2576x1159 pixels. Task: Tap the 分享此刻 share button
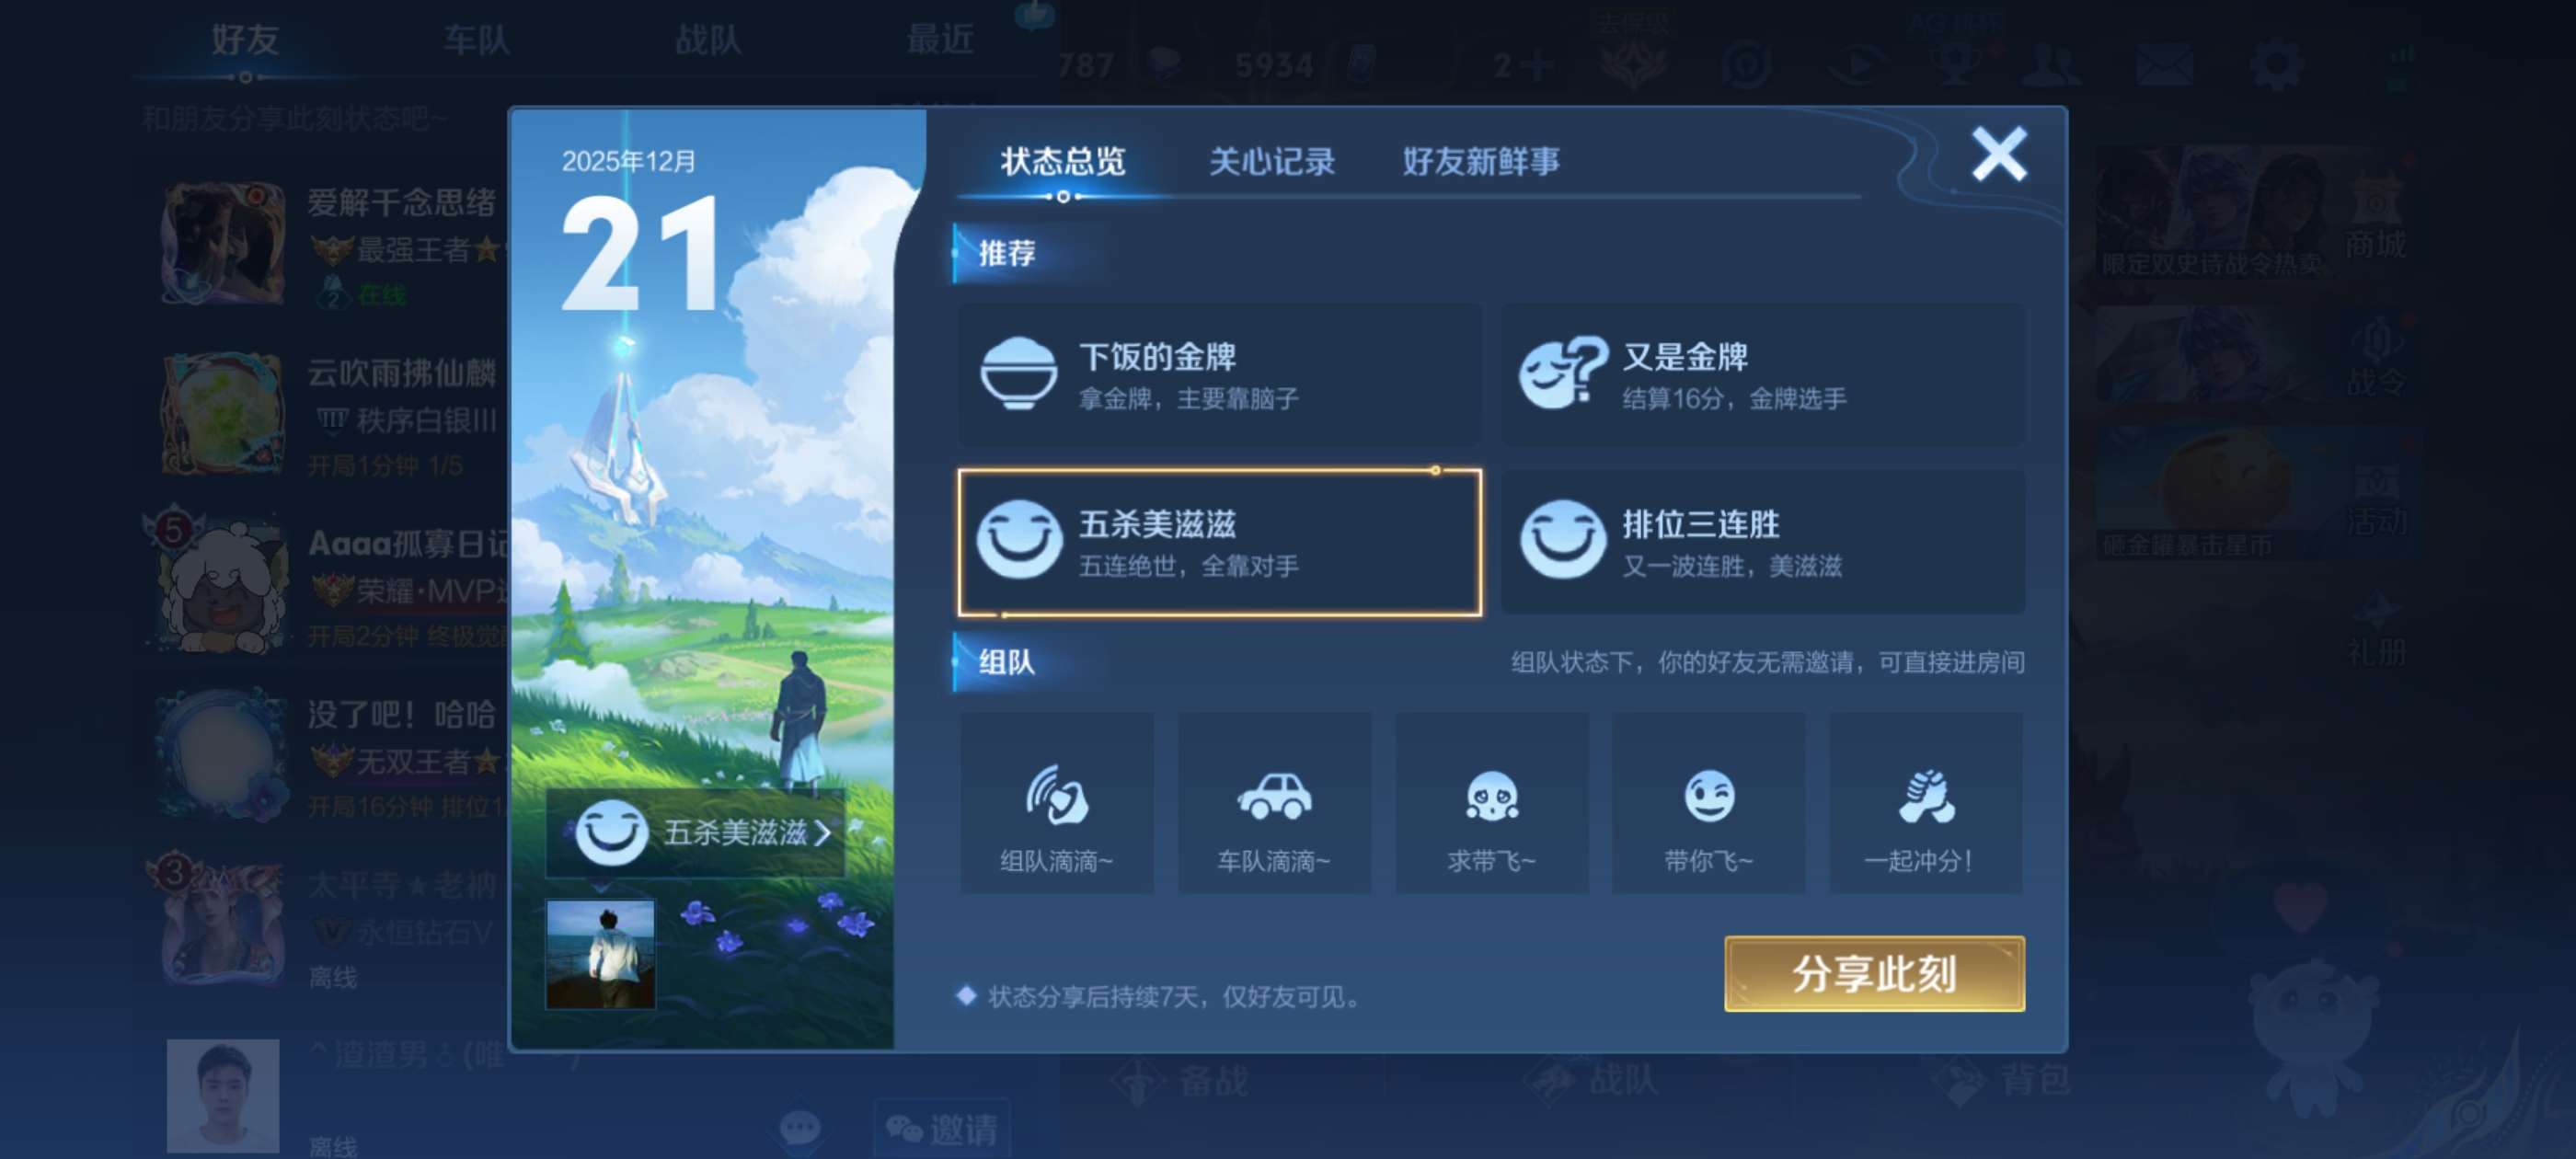1874,973
